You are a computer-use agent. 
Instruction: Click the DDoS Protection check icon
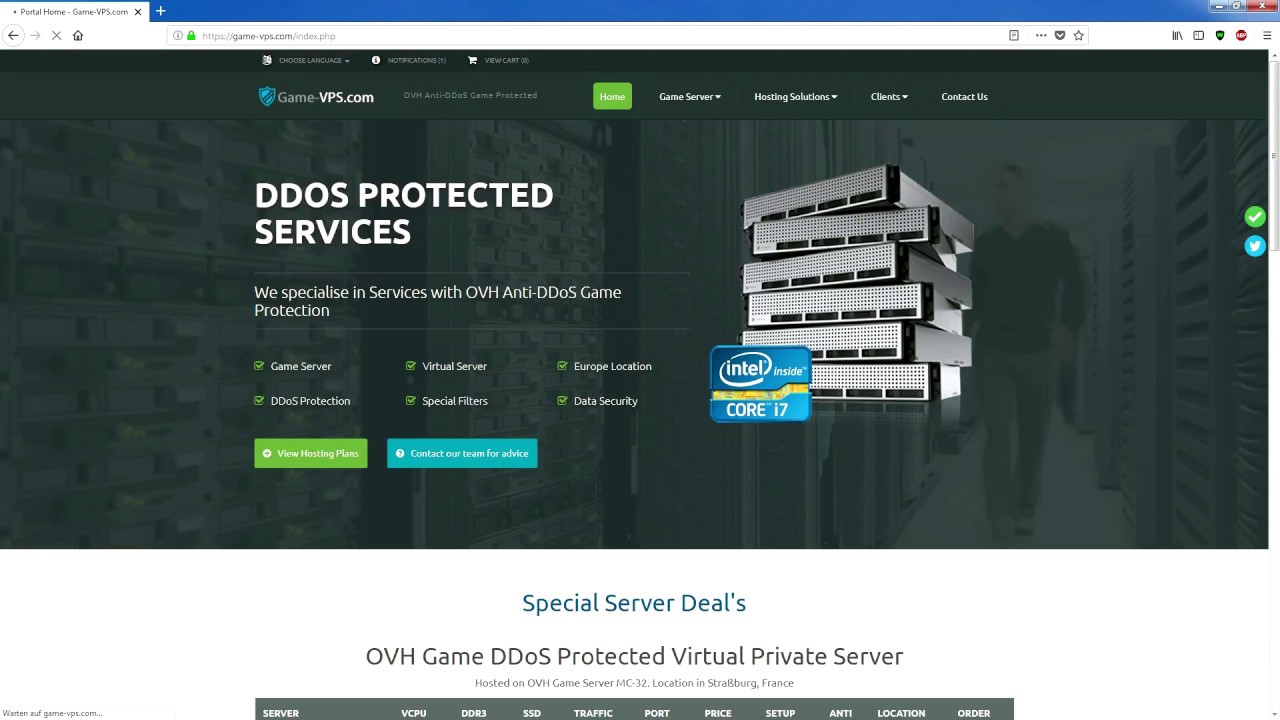(259, 400)
